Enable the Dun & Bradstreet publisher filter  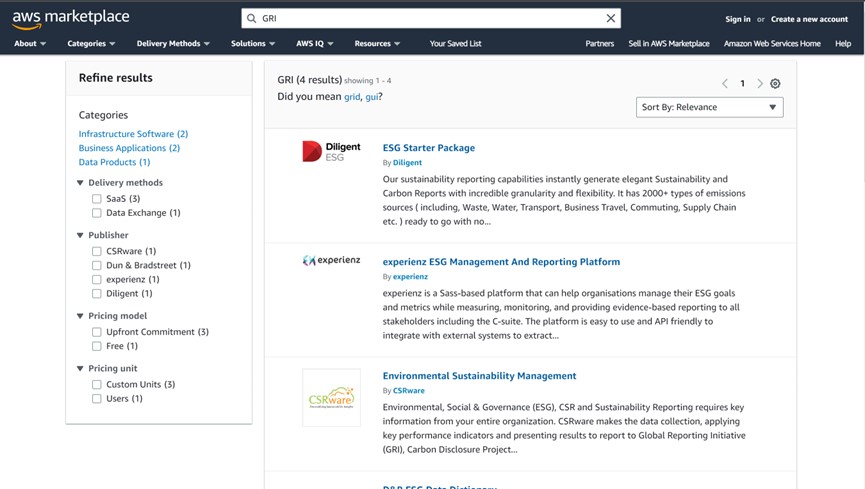pos(97,265)
